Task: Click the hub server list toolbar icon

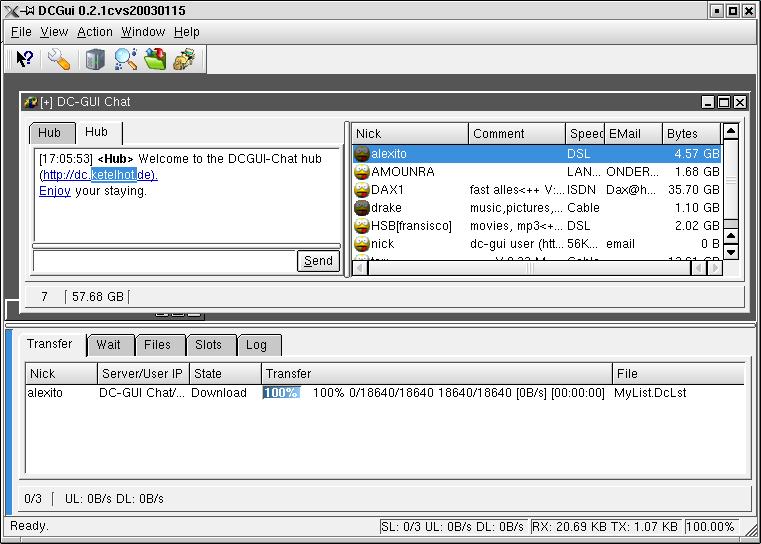Action: point(95,60)
